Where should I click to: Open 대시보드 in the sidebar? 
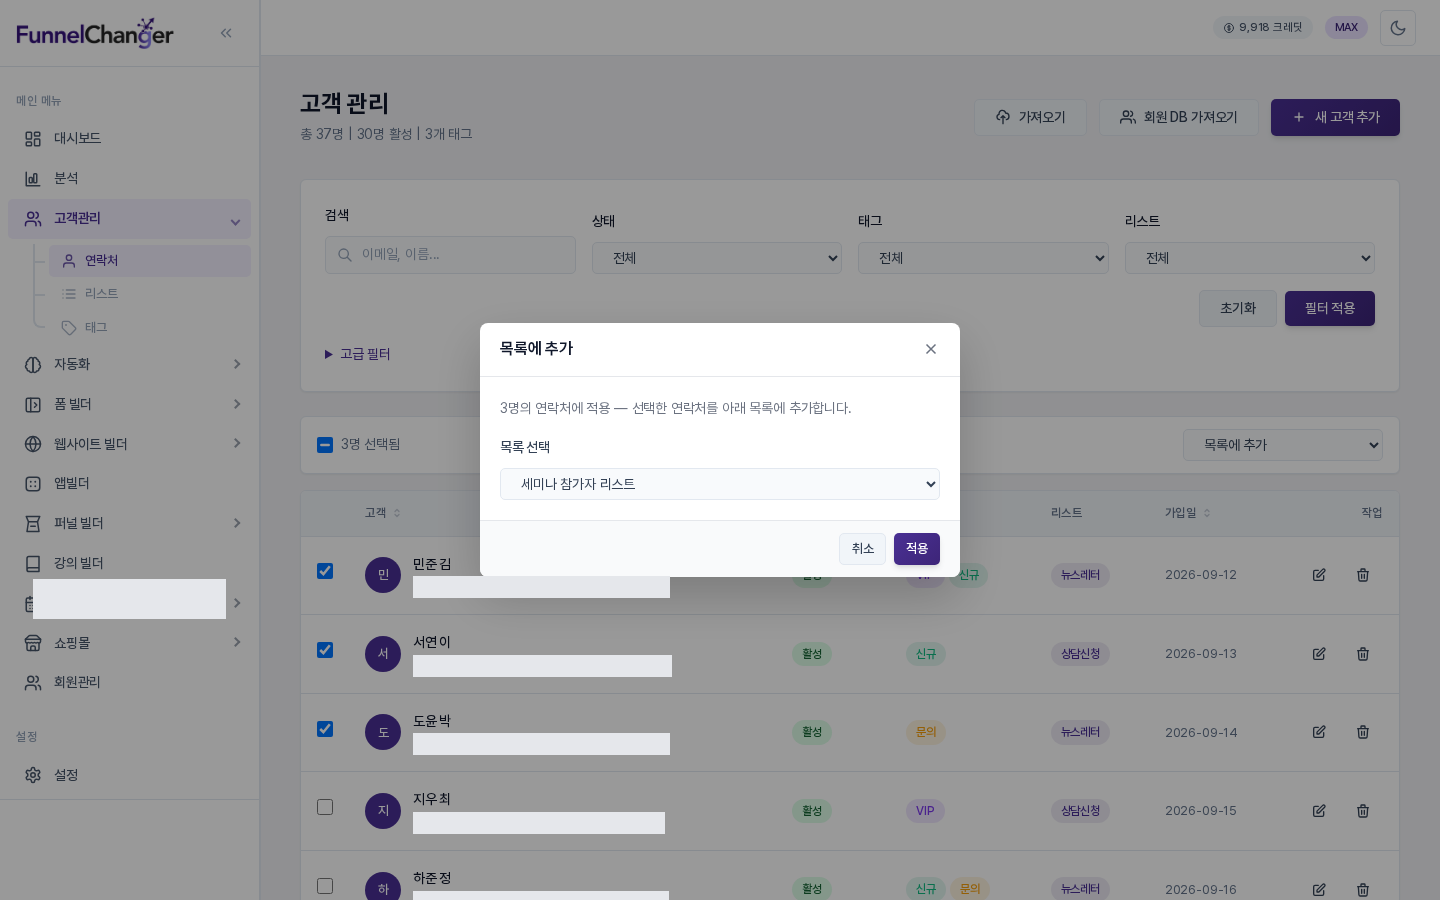pyautogui.click(x=129, y=139)
